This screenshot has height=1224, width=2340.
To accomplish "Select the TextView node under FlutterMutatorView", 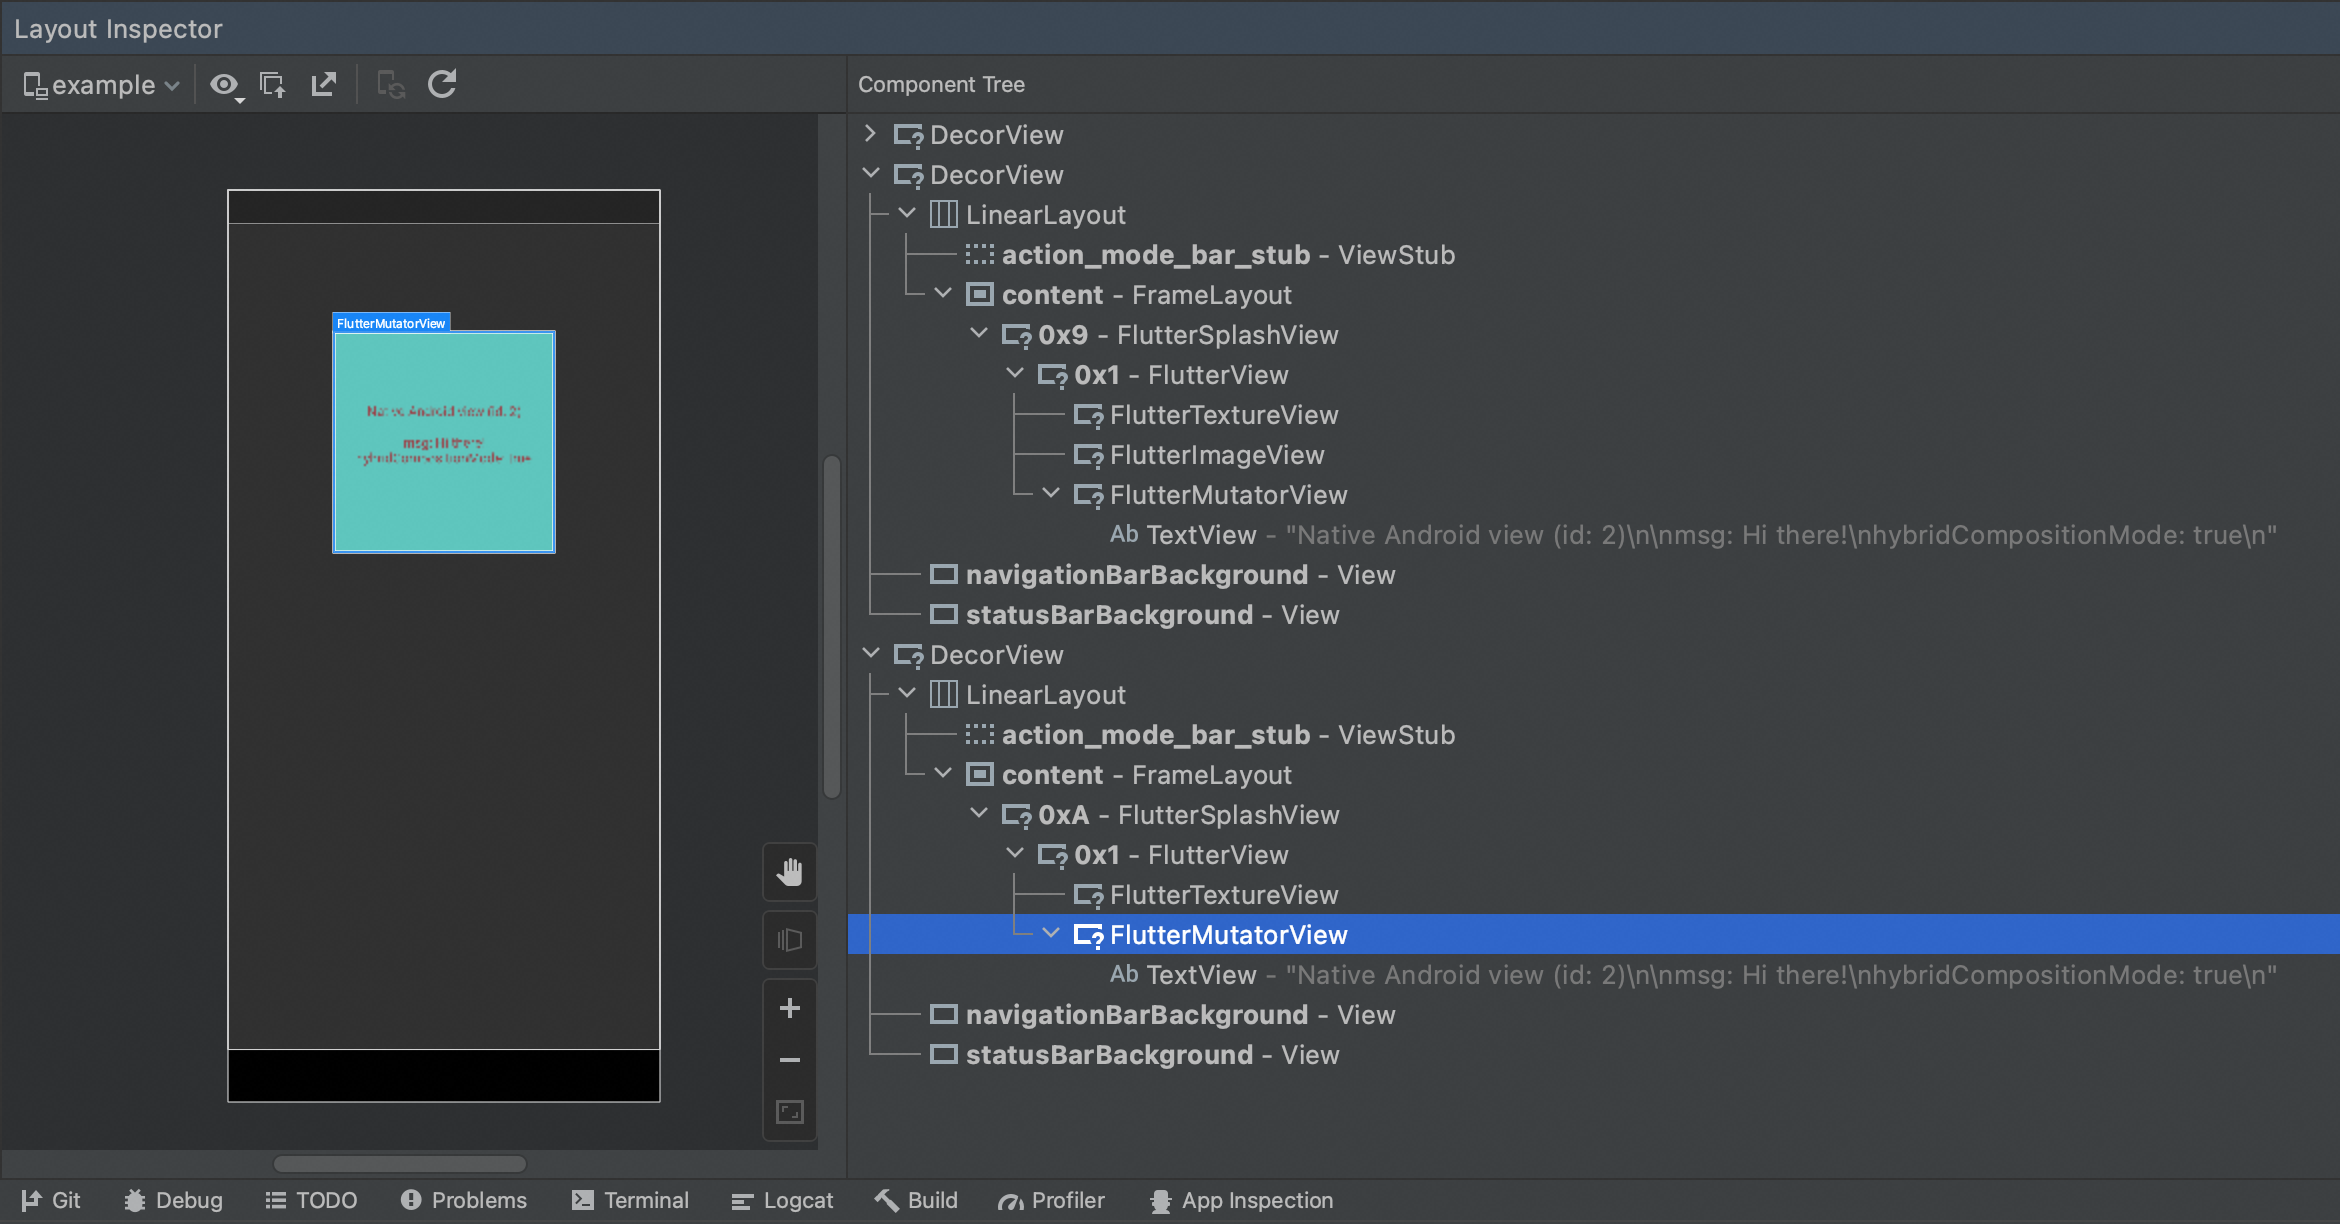I will click(x=1200, y=975).
